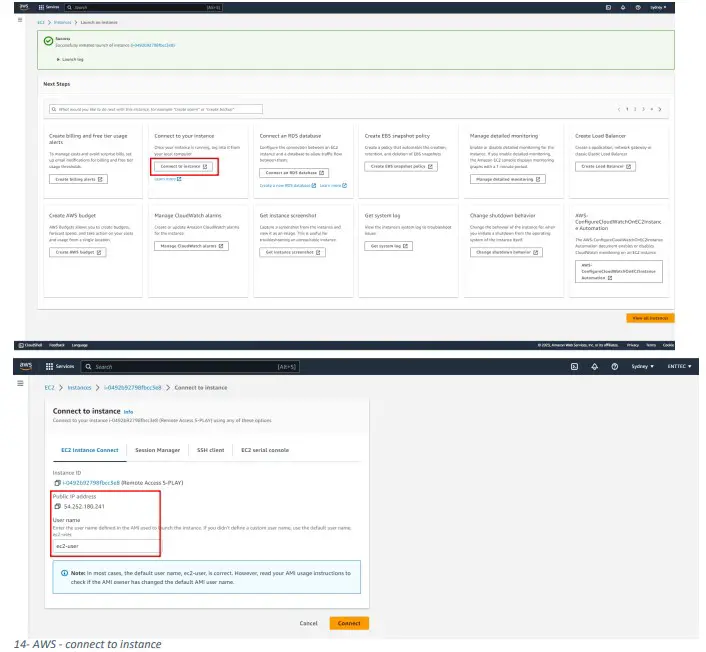Open the Sydney region dropdown next to ENTTEC
The width and height of the screenshot is (706, 652).
(652, 367)
